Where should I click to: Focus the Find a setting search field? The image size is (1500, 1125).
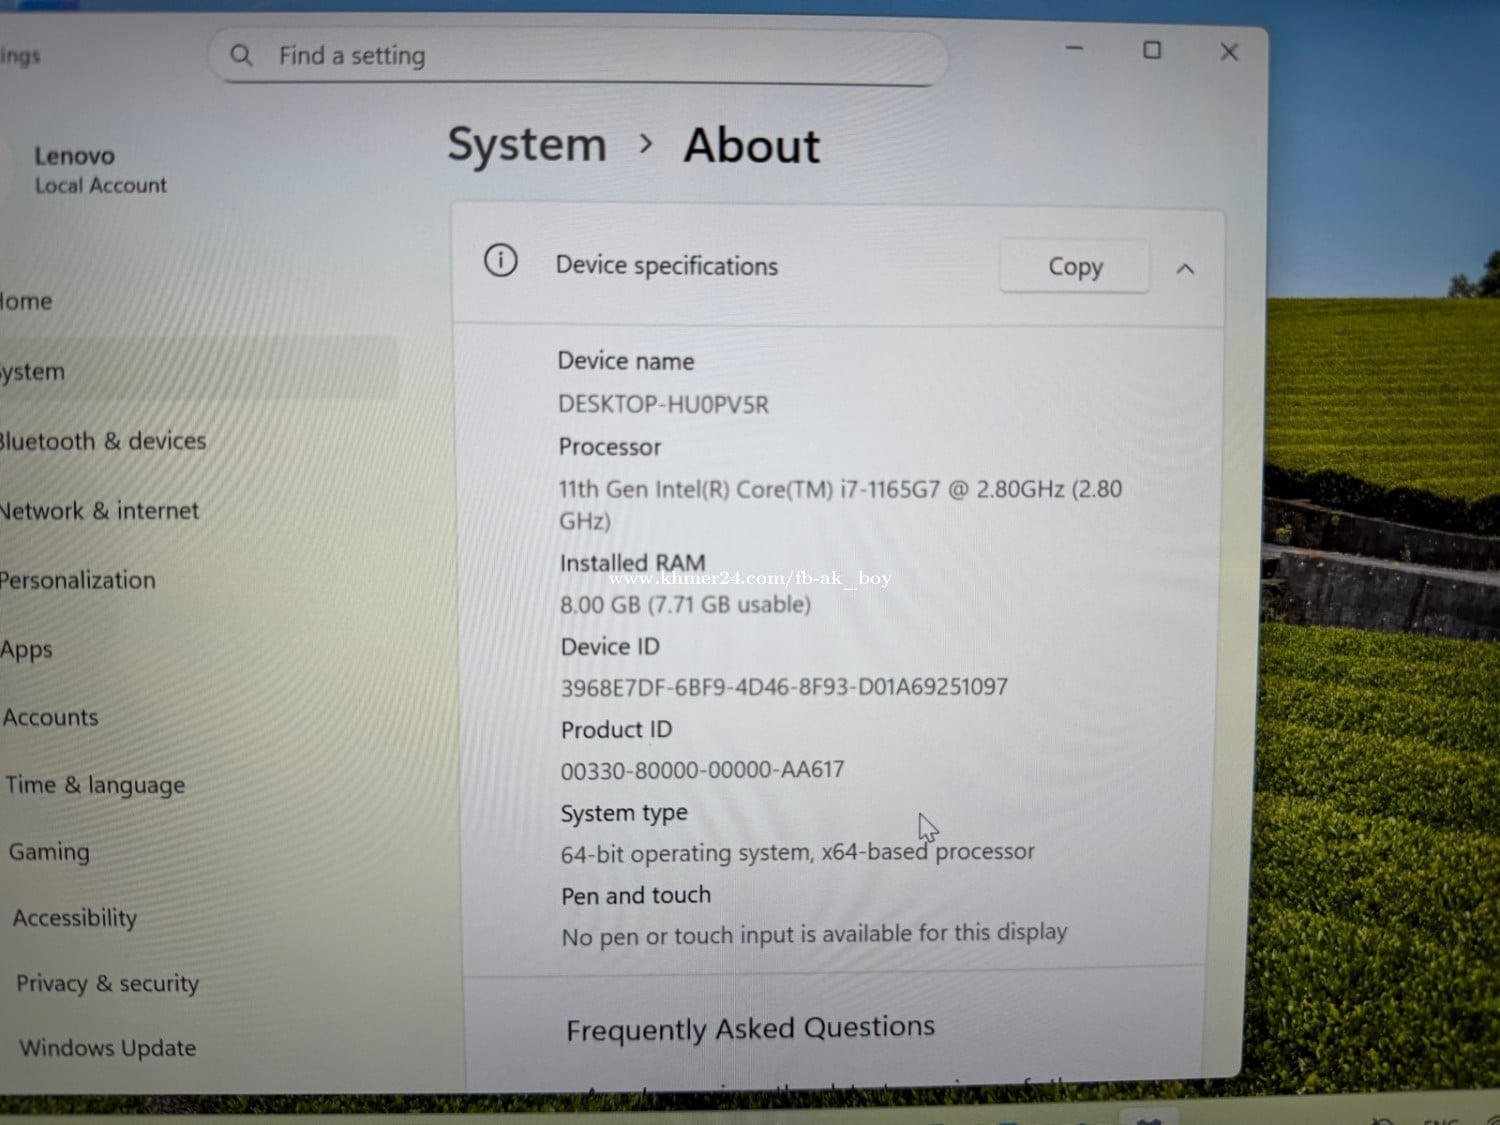coord(580,56)
